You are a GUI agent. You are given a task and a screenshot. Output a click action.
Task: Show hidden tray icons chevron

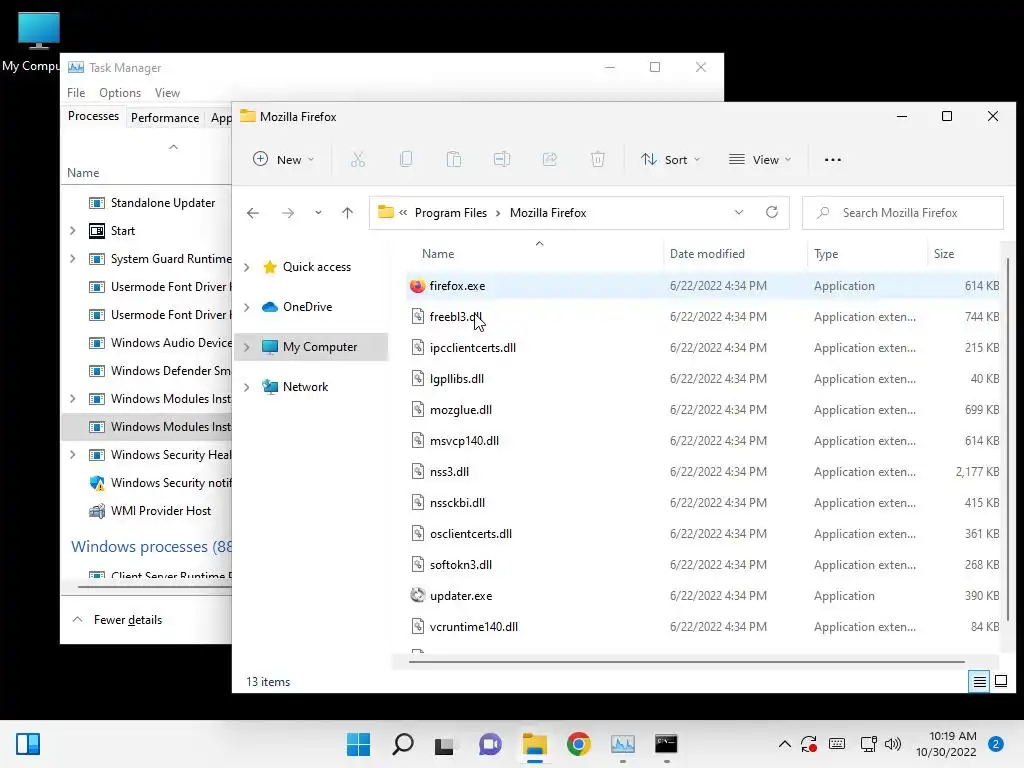pyautogui.click(x=785, y=744)
